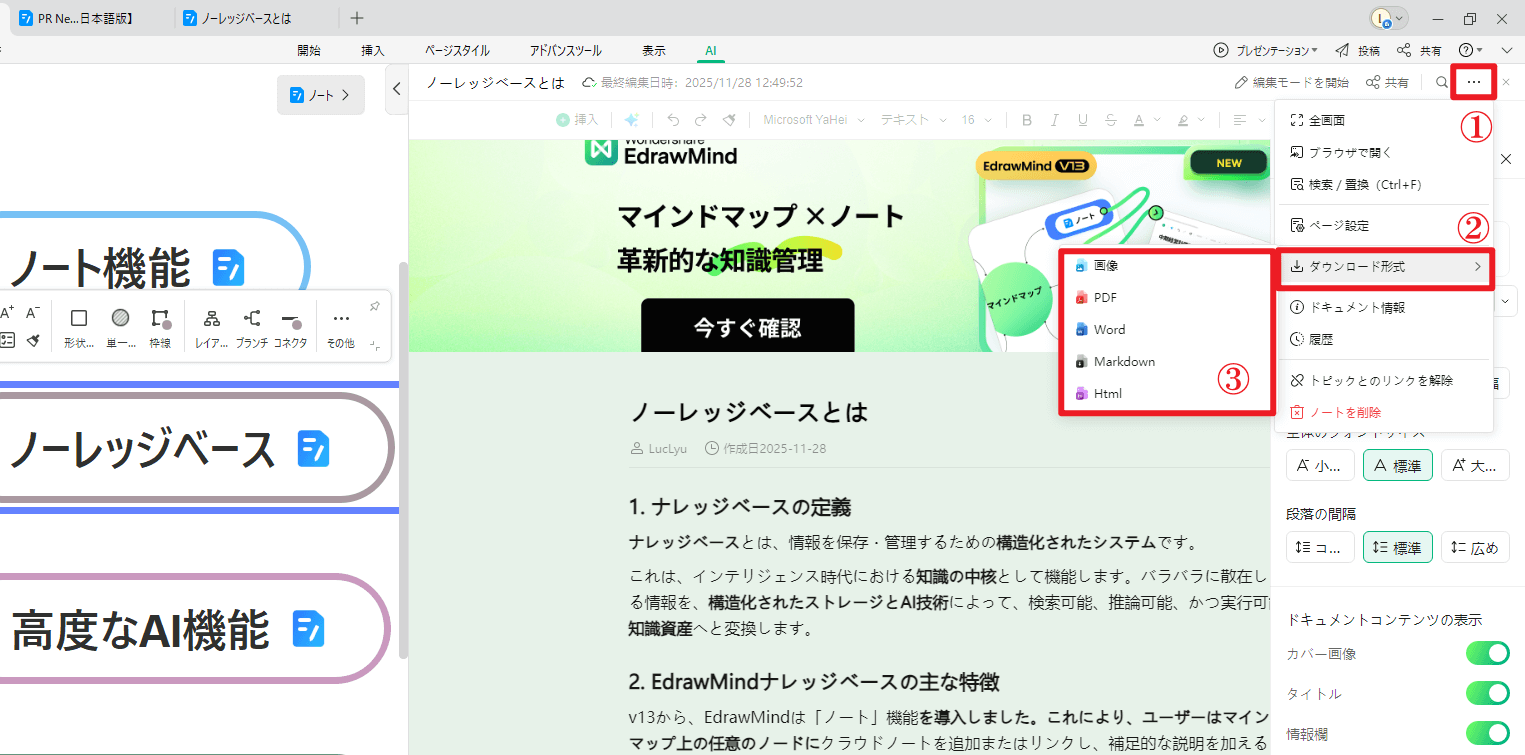1525x755 pixels.
Task: Switch to the AI ribbon tab
Action: click(710, 50)
